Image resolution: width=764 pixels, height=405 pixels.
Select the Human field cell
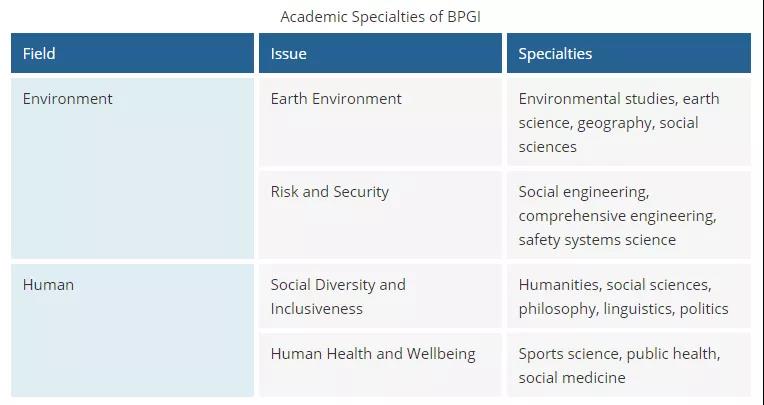48,285
